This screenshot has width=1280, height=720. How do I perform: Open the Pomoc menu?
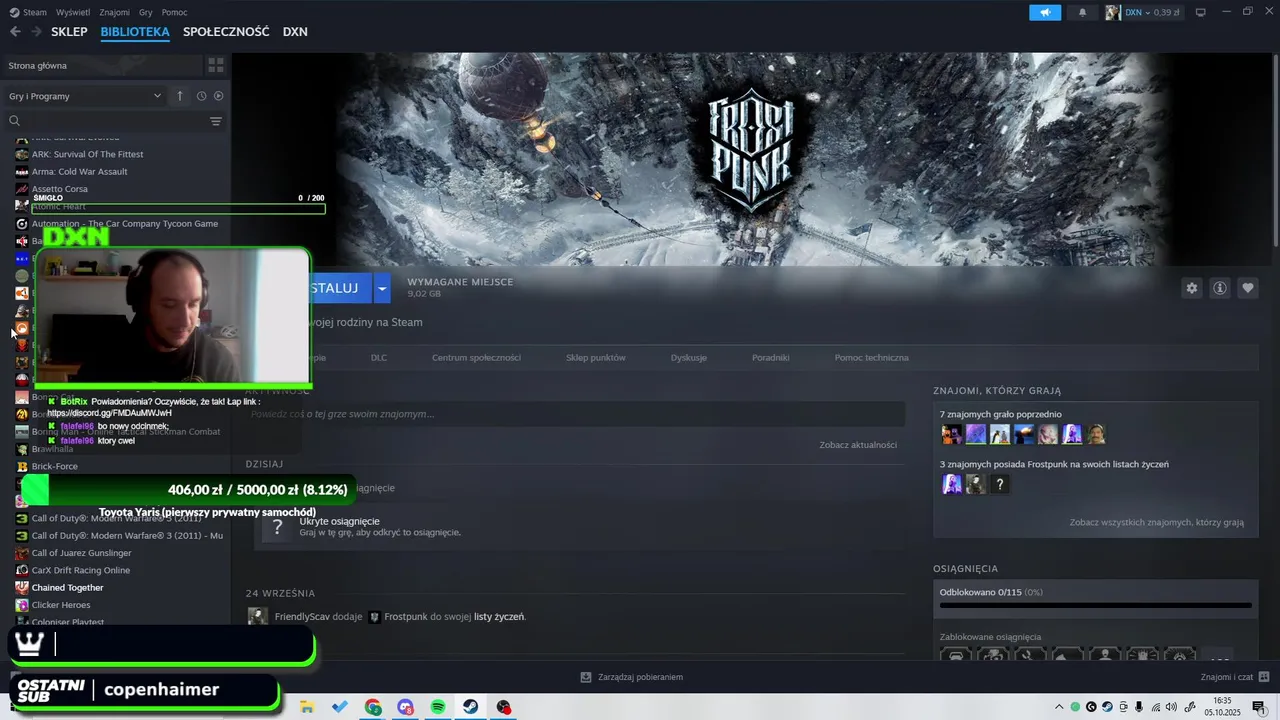click(x=174, y=12)
